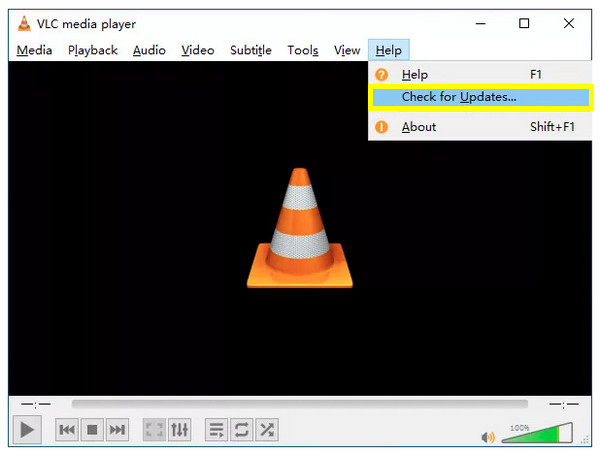
Task: Click the VLC cone in video area
Action: click(x=300, y=228)
